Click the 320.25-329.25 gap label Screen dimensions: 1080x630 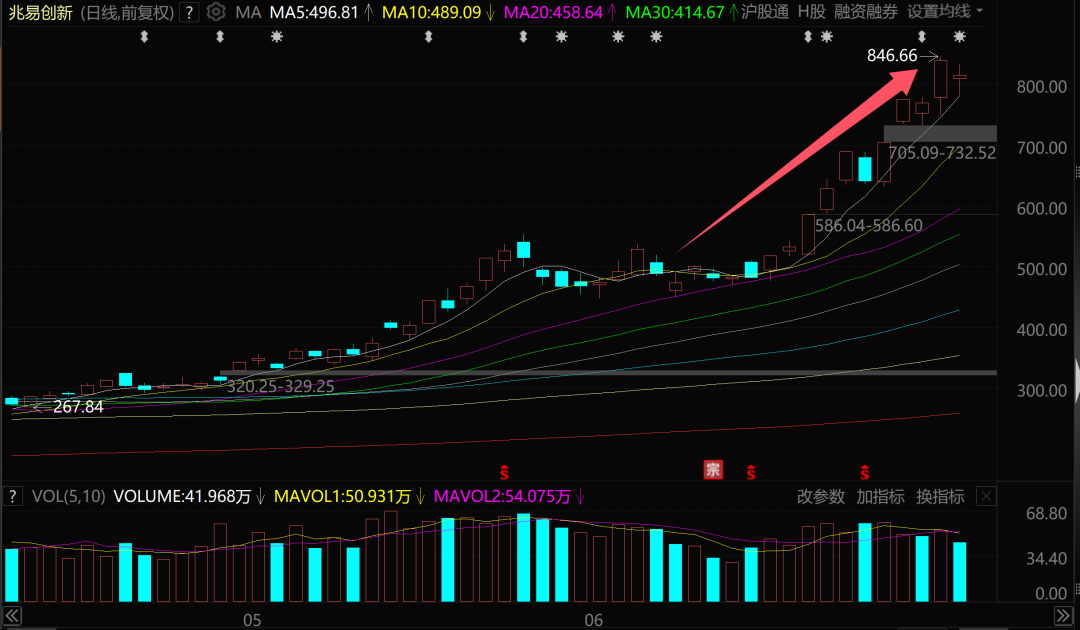(x=280, y=386)
